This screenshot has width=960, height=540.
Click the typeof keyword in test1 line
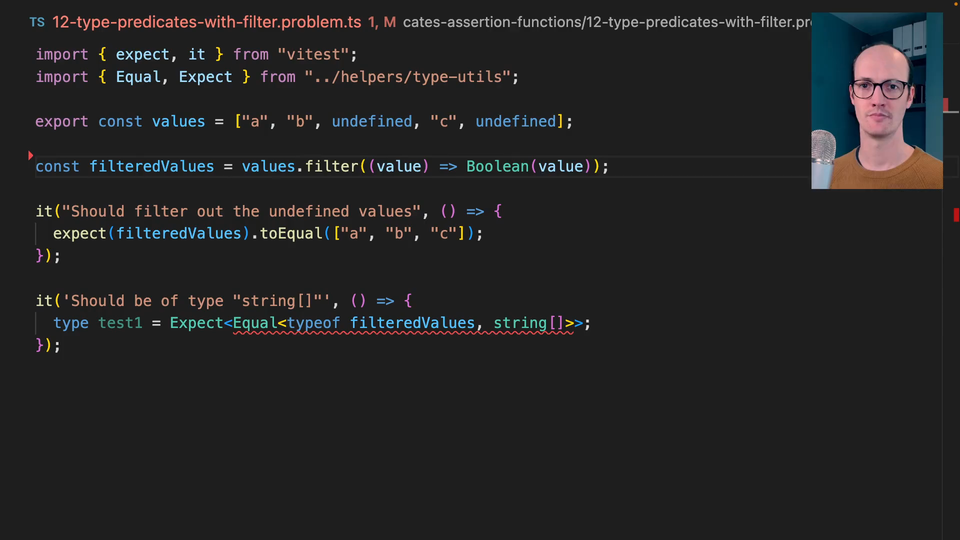pyautogui.click(x=313, y=323)
